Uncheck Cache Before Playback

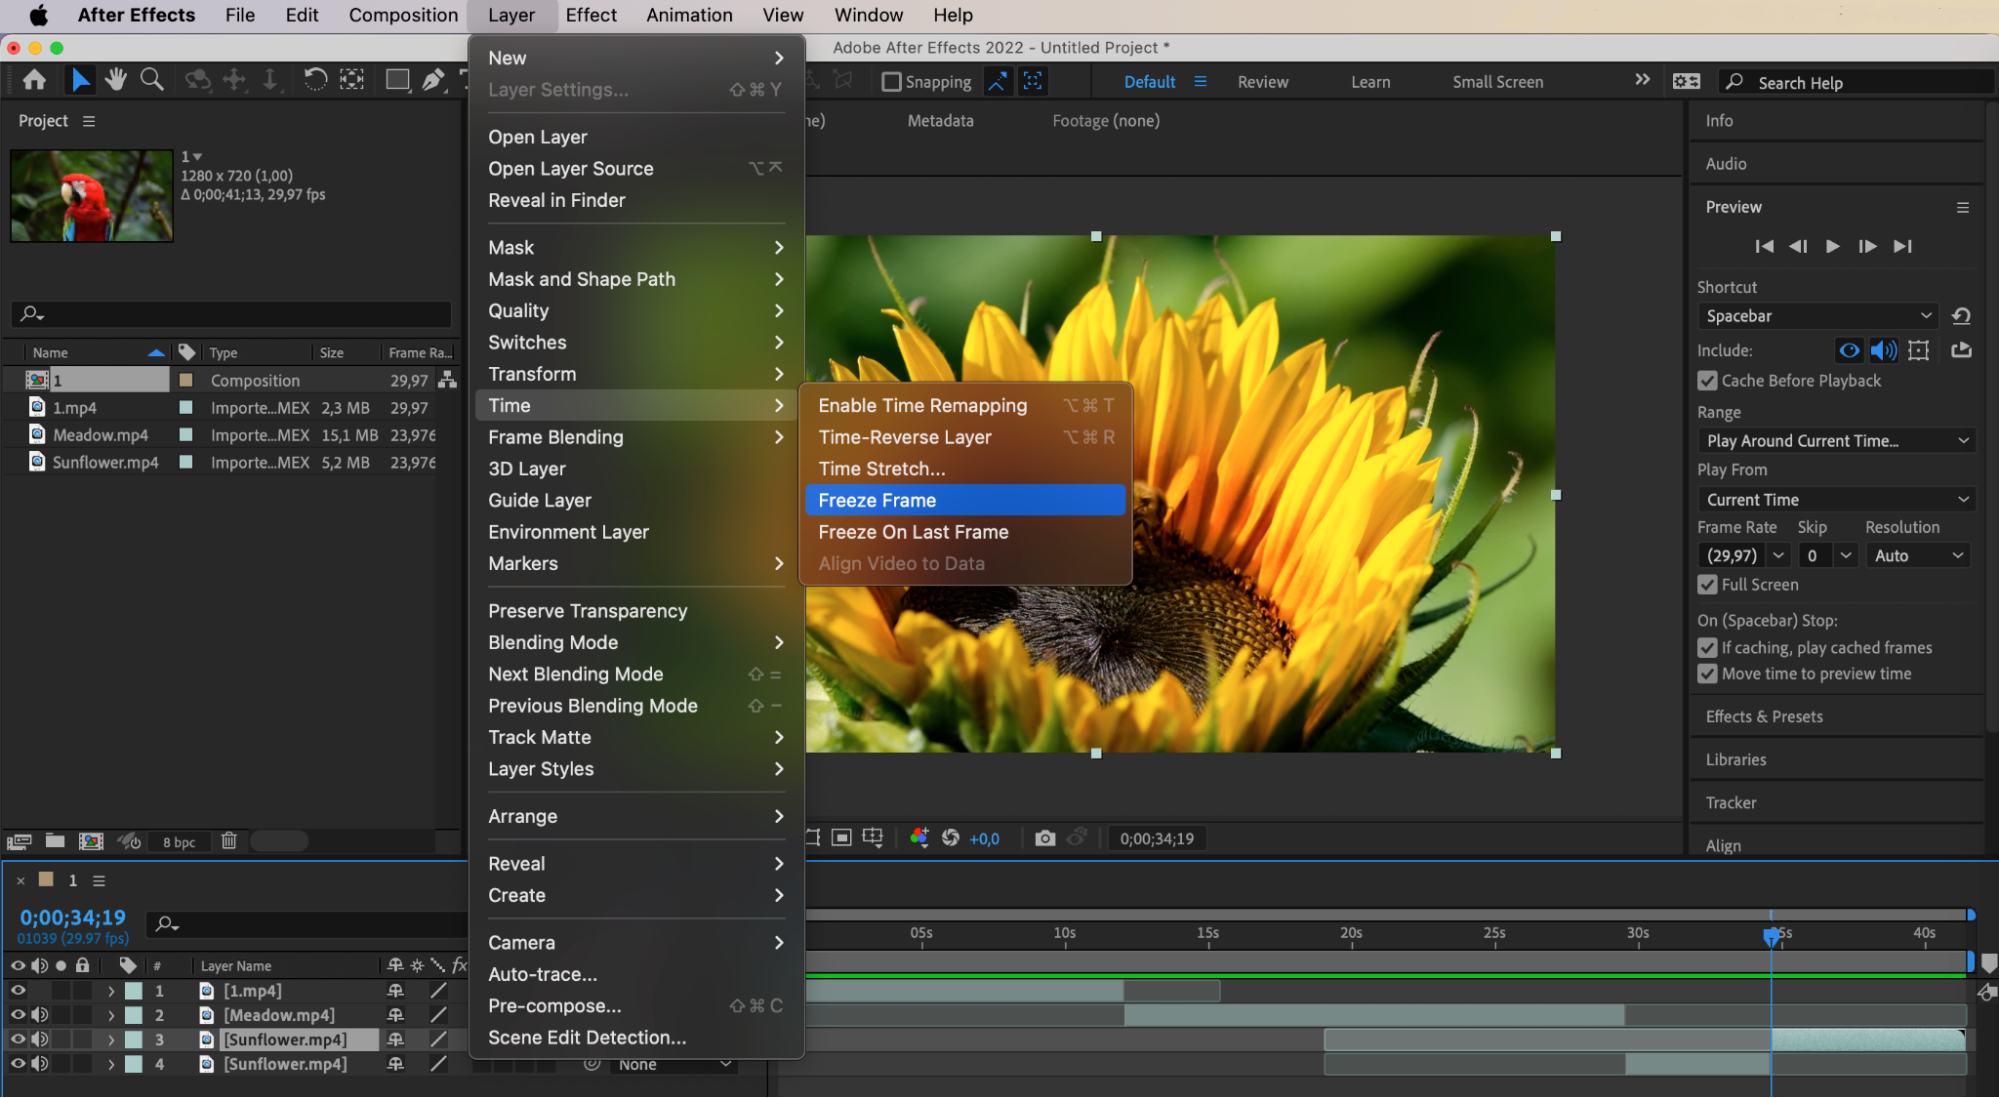click(x=1708, y=381)
